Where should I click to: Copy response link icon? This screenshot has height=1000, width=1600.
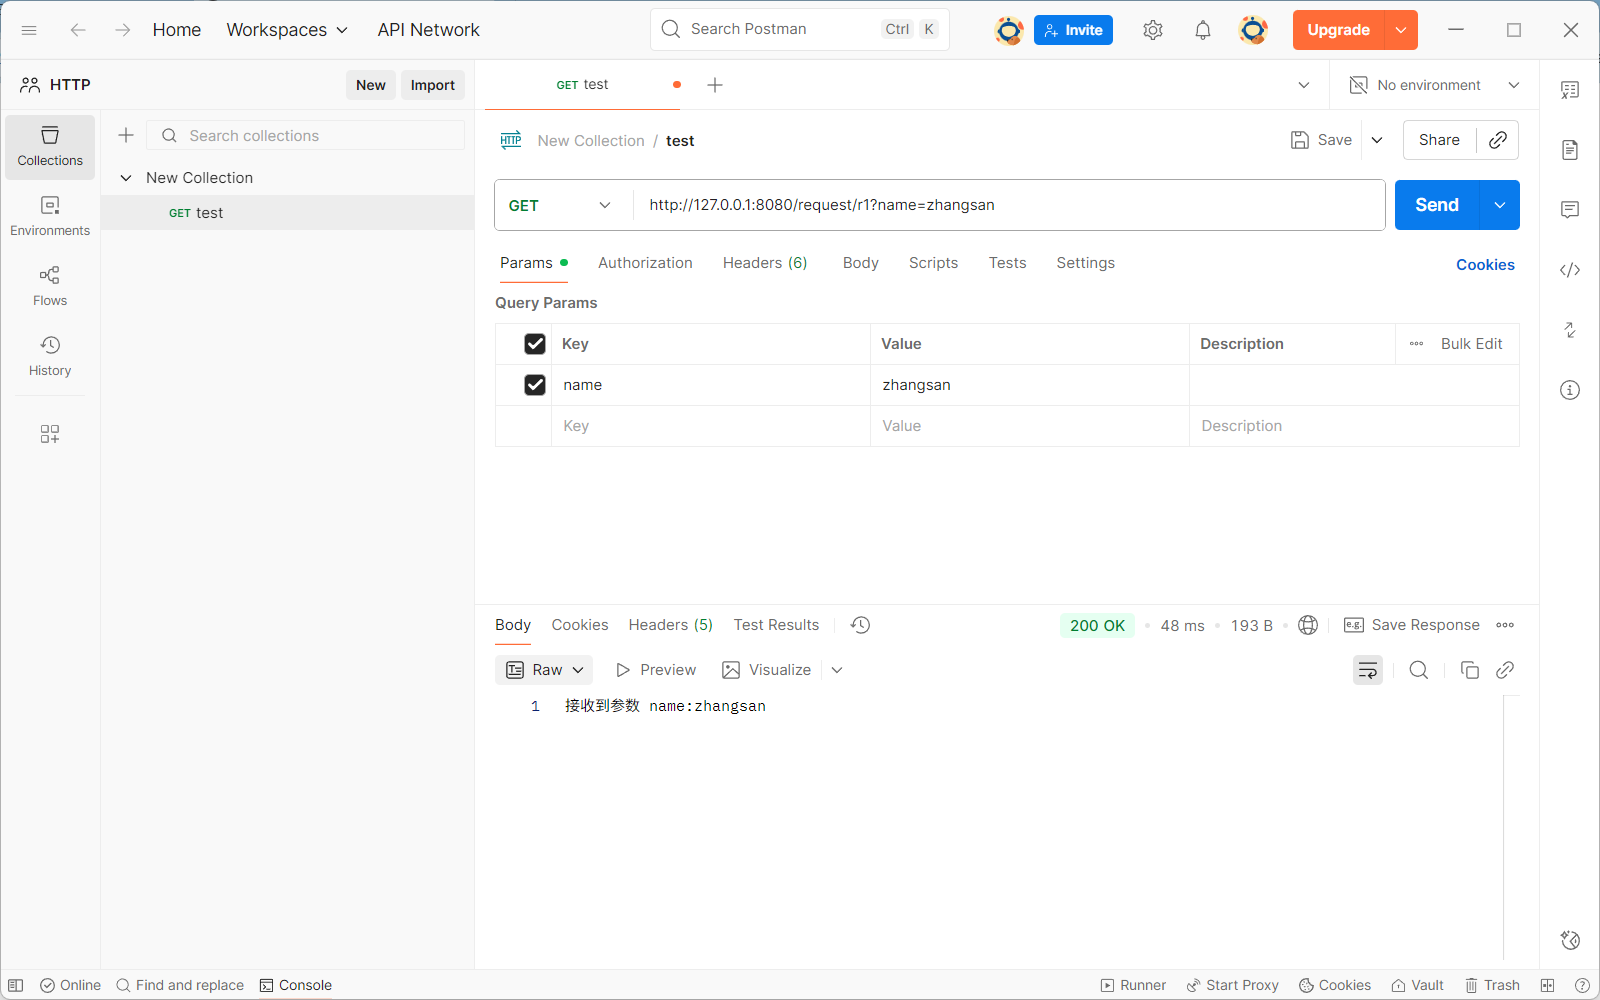pos(1505,670)
